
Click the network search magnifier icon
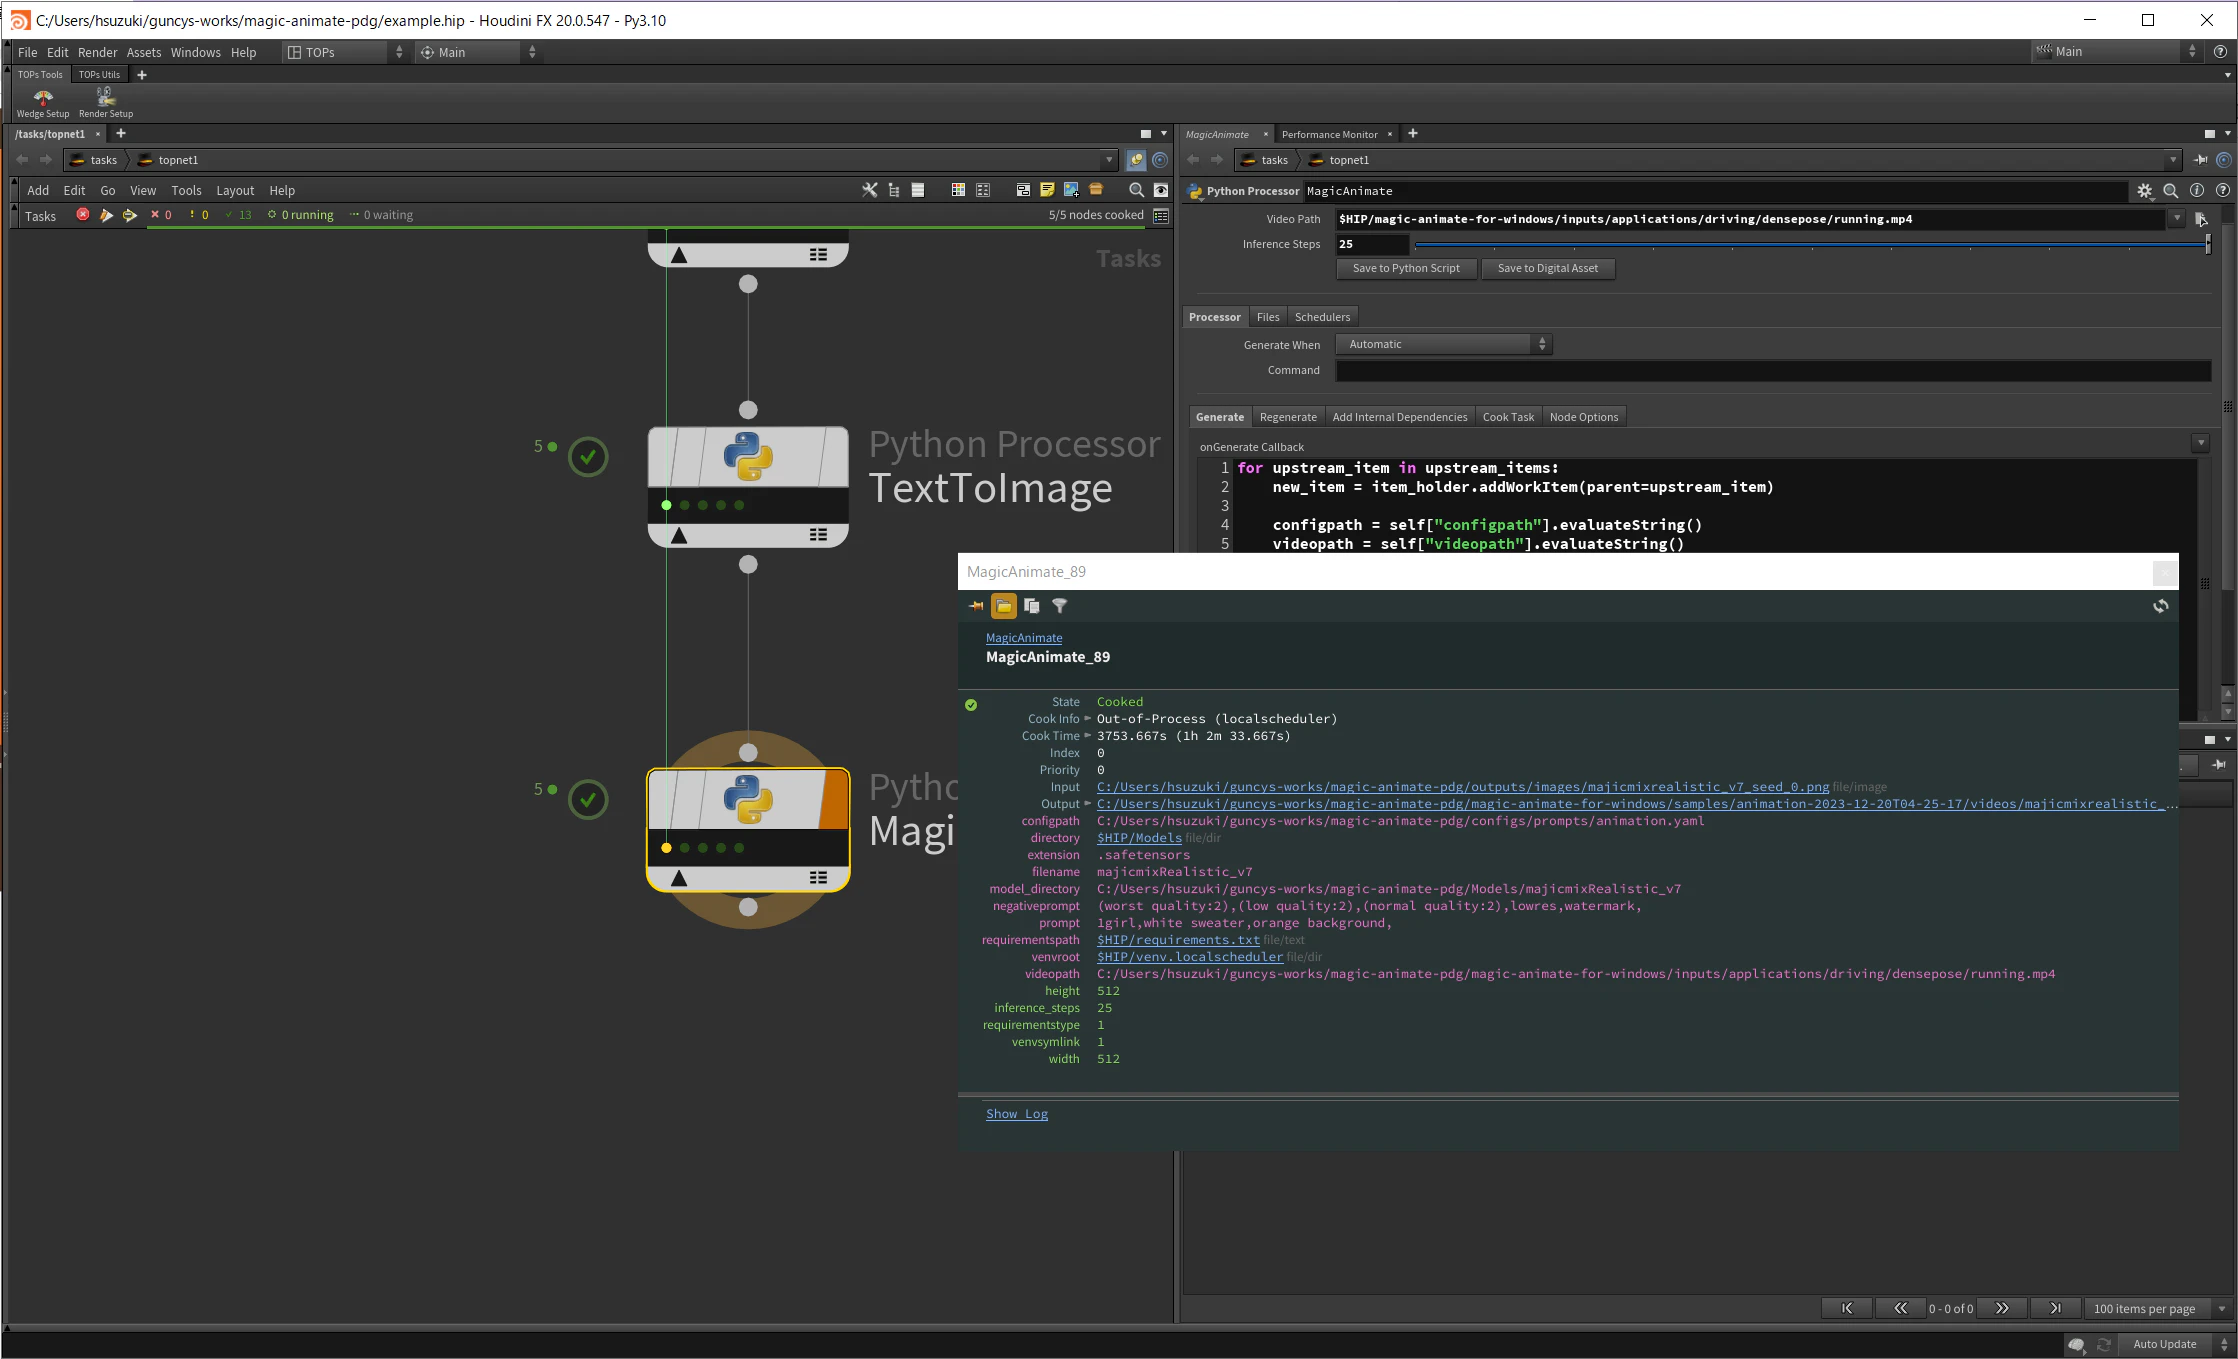click(x=1136, y=190)
